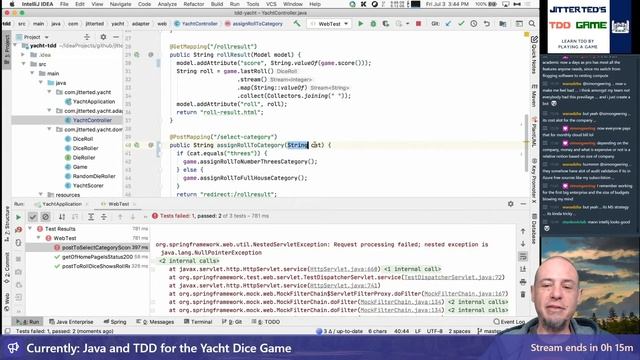
Task: Stop the running process with the red square
Action: 418,24
